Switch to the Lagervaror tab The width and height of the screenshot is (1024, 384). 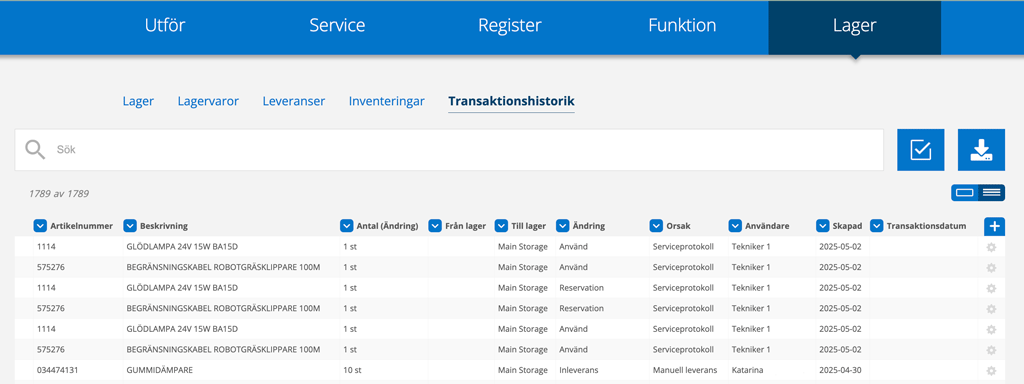208,101
